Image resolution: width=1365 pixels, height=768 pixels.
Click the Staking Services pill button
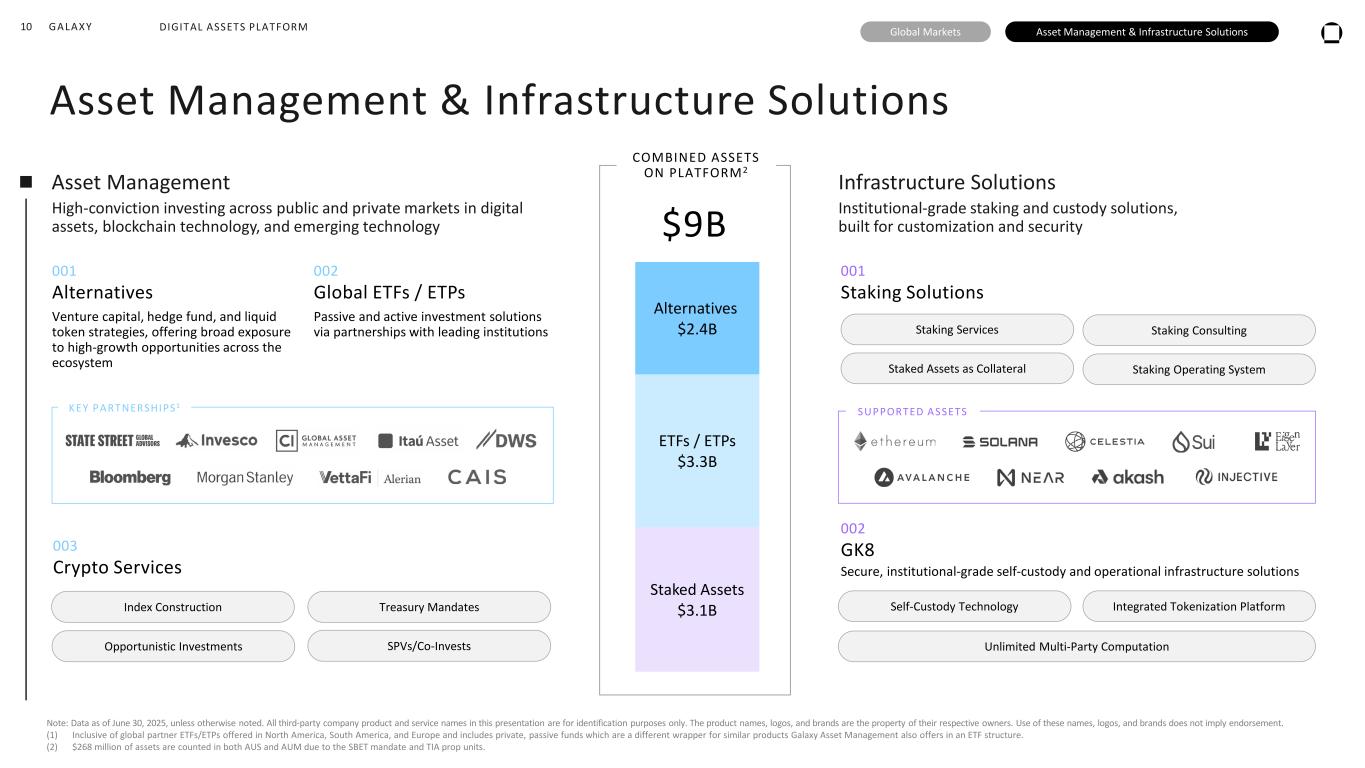tap(957, 329)
